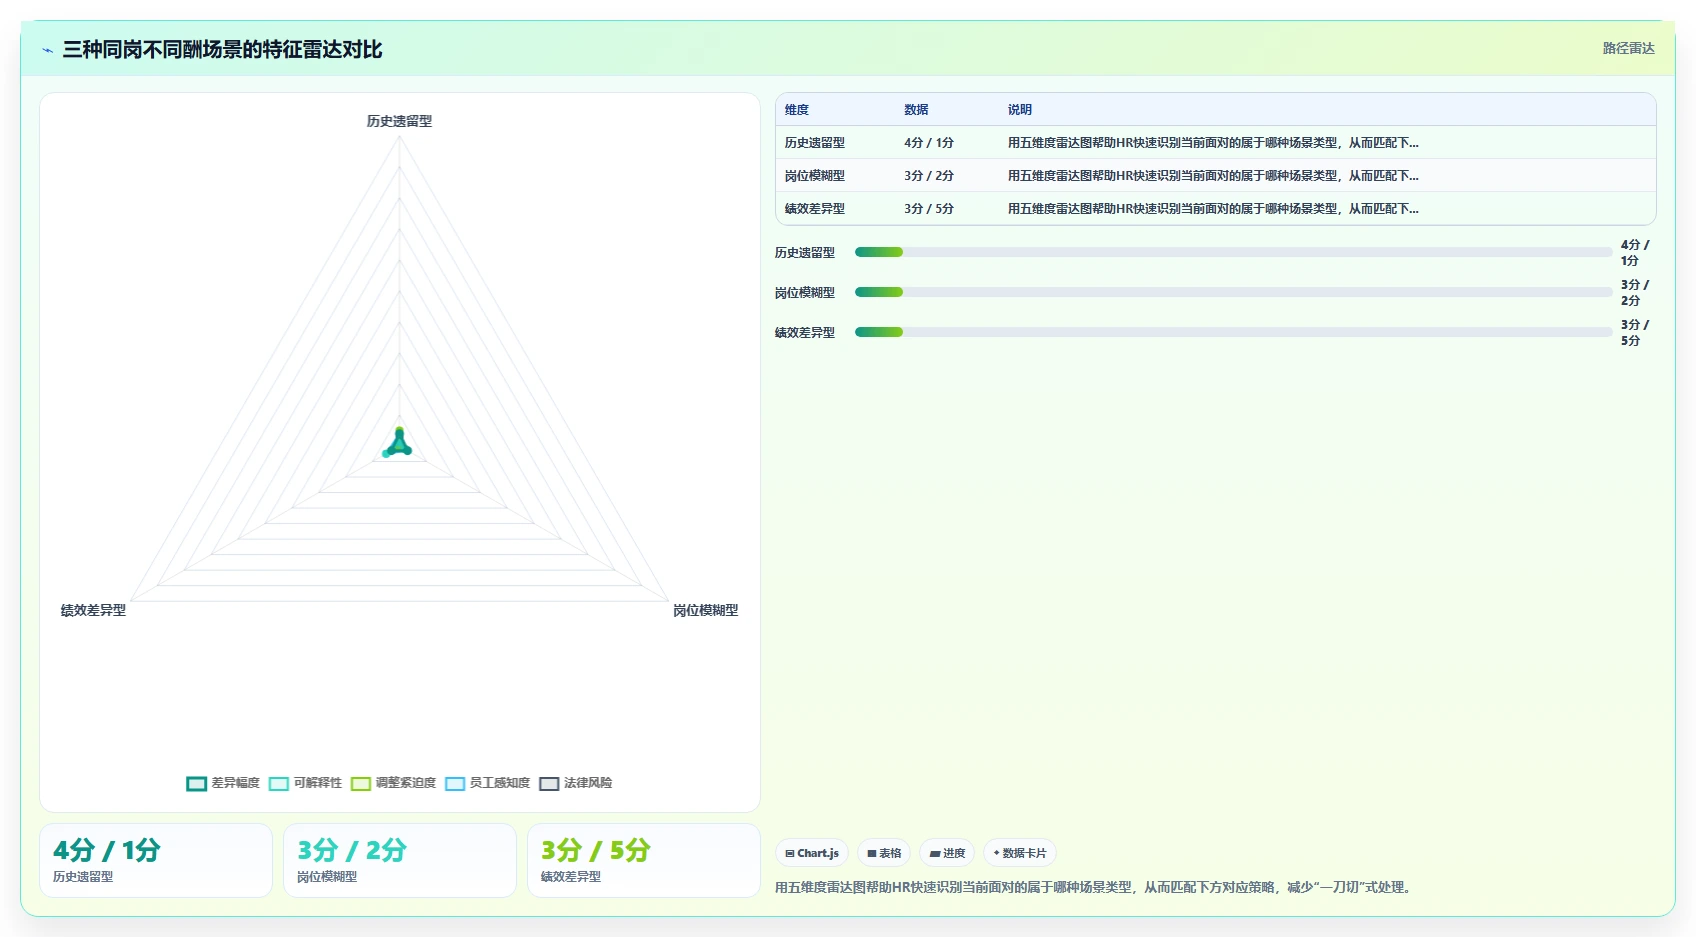Click the 历史遗留型 progress bar

[1233, 252]
